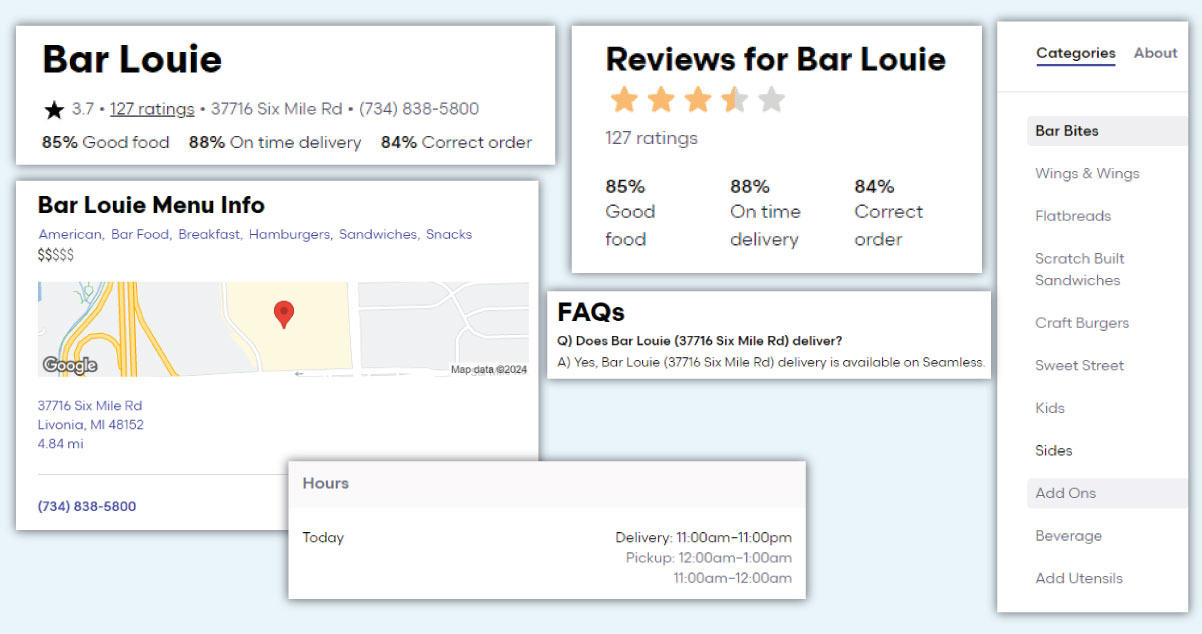Click '84% Correct order' in the header card
This screenshot has height=634, width=1202.
coord(456,142)
